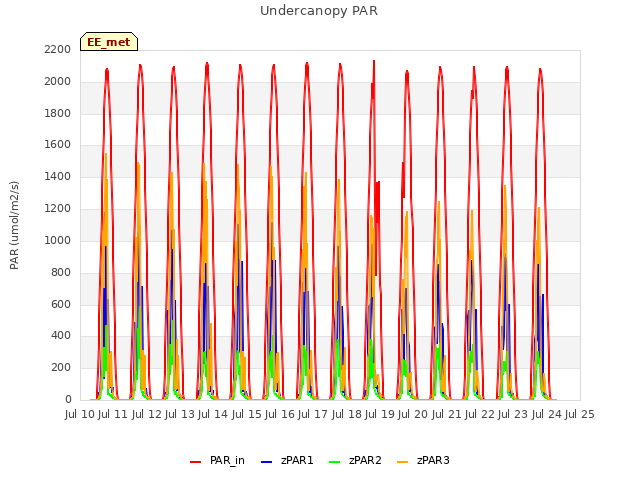The width and height of the screenshot is (640, 480).
Task: Click the Jul 24 x-axis label
Action: [547, 415]
